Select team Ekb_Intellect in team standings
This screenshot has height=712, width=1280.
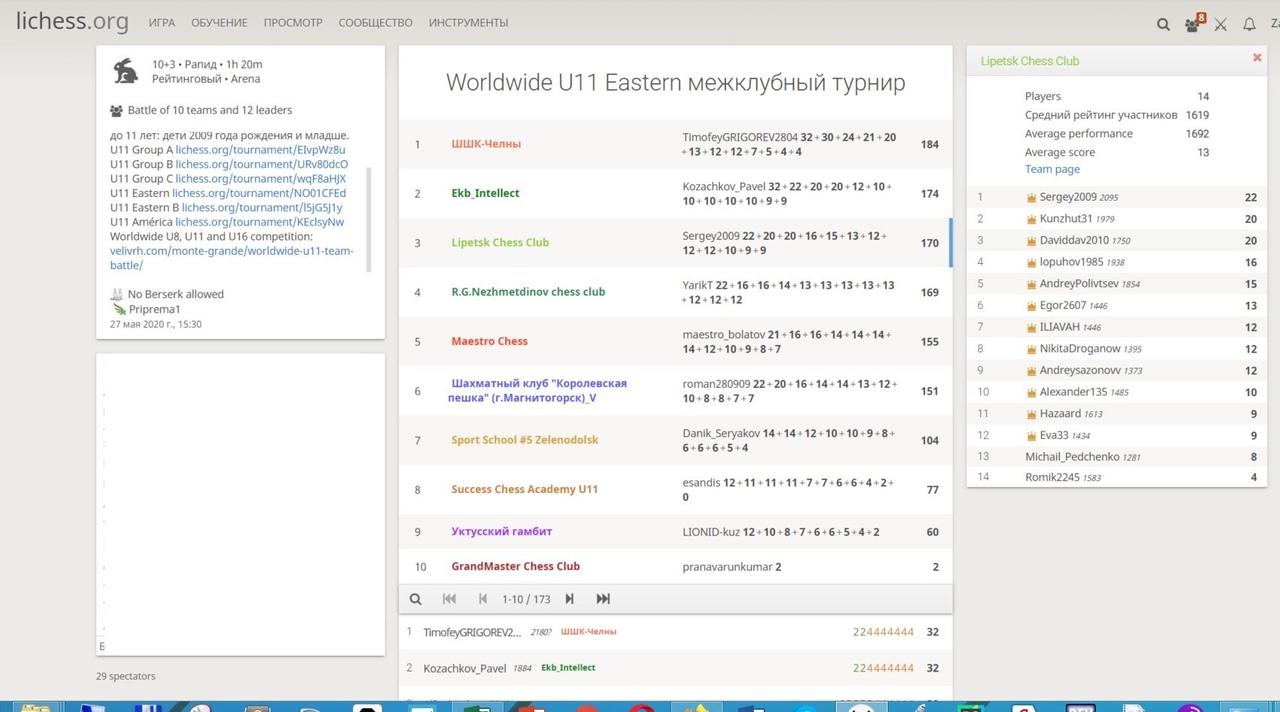[x=485, y=193]
